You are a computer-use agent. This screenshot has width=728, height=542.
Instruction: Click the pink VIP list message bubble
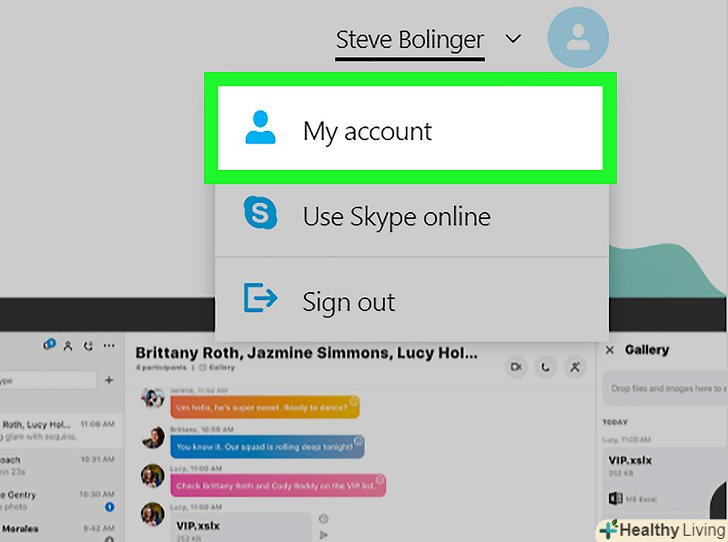coord(278,486)
